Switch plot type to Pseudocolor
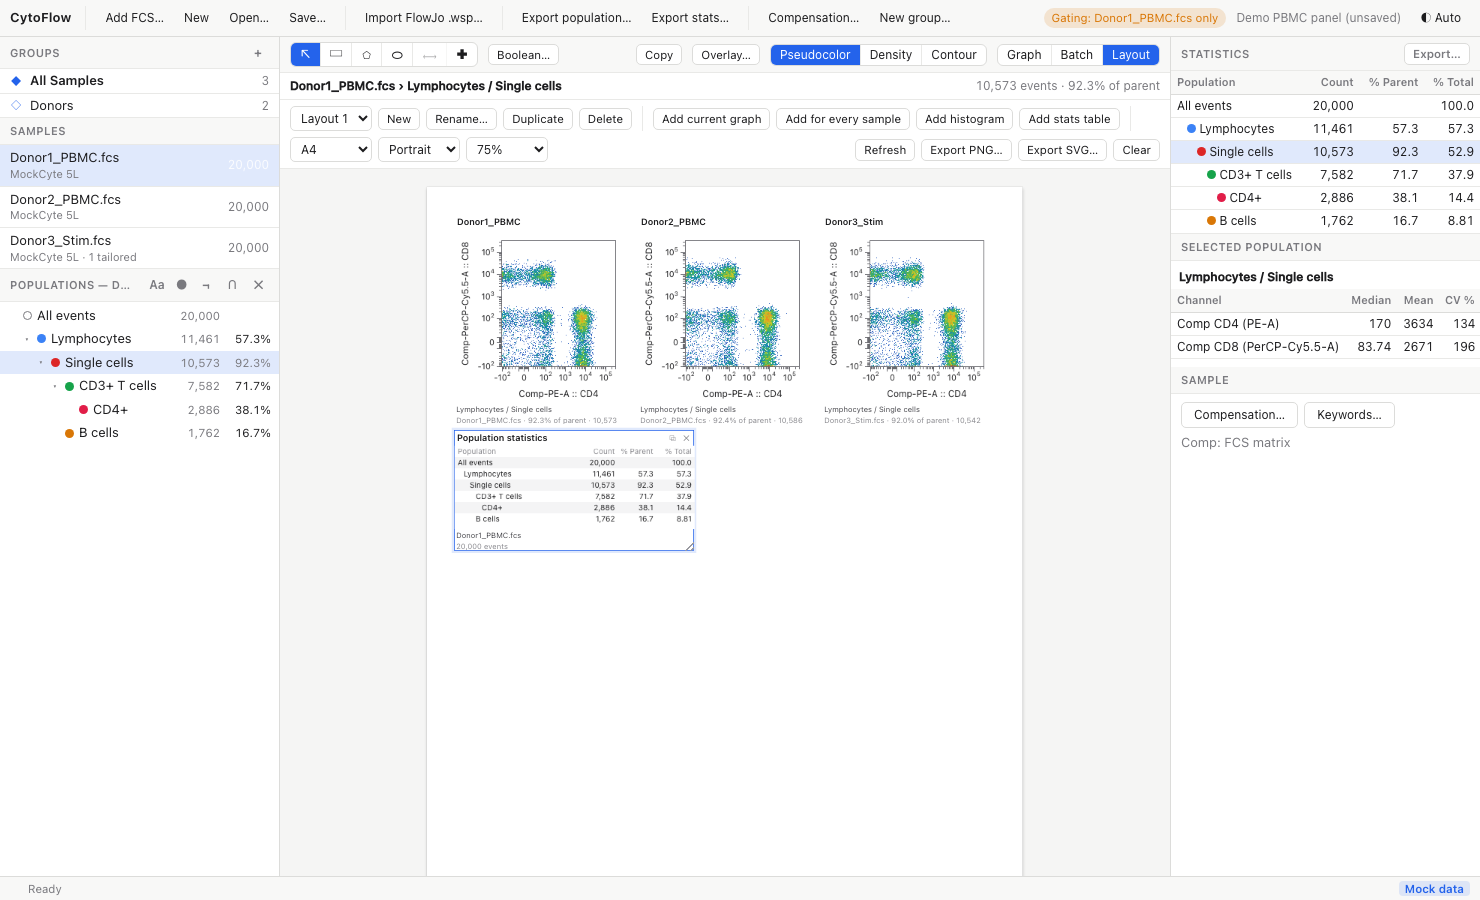Viewport: 1480px width, 900px height. click(815, 55)
